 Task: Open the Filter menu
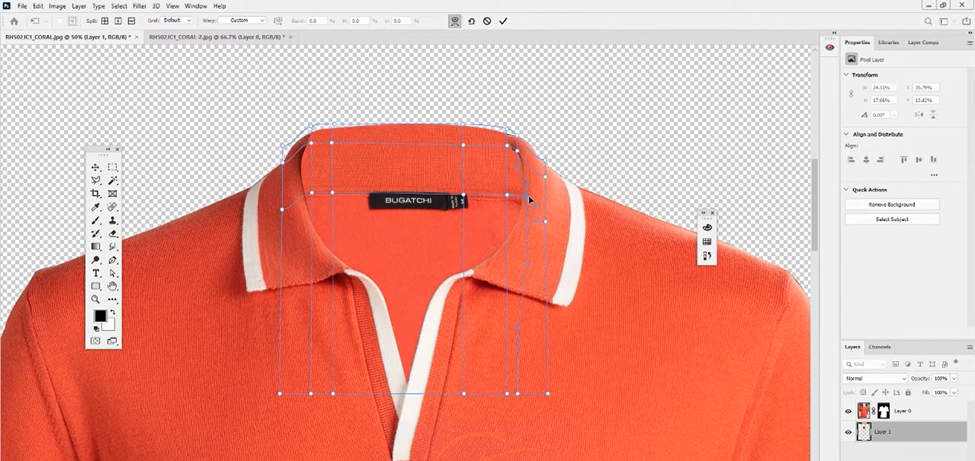pyautogui.click(x=140, y=6)
